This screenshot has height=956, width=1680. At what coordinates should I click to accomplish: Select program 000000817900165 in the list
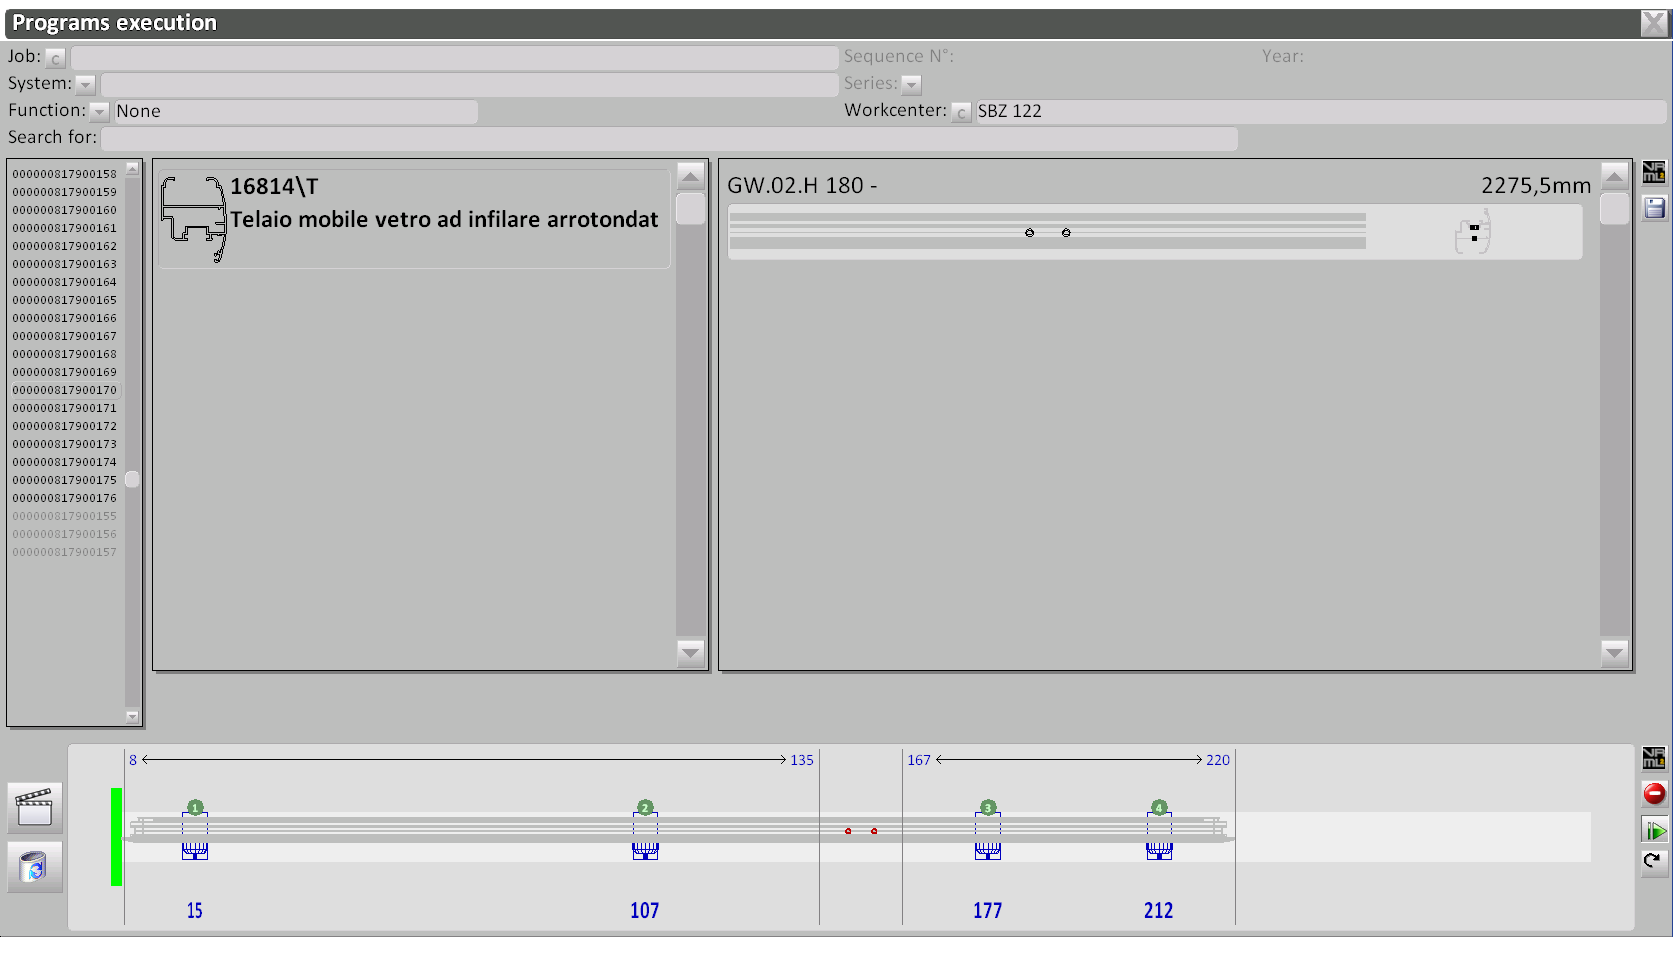coord(65,300)
